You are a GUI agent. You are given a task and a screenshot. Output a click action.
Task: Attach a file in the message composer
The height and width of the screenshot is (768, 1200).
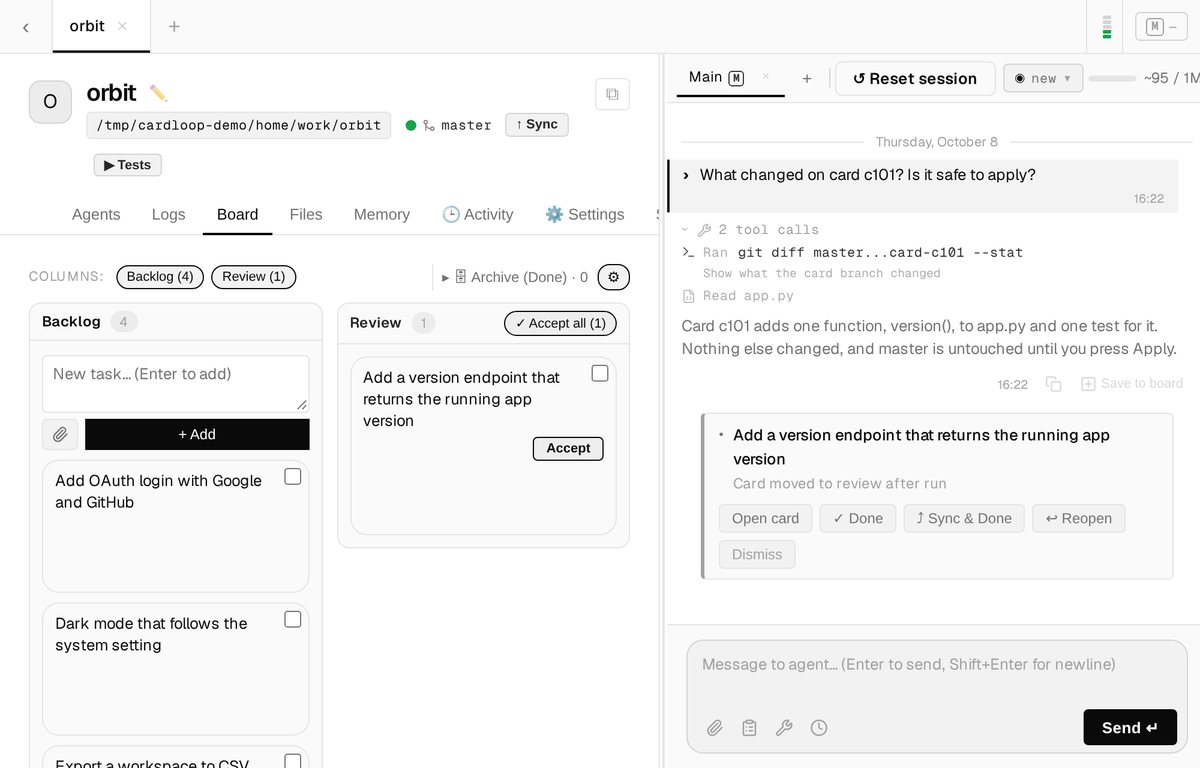[x=714, y=728]
